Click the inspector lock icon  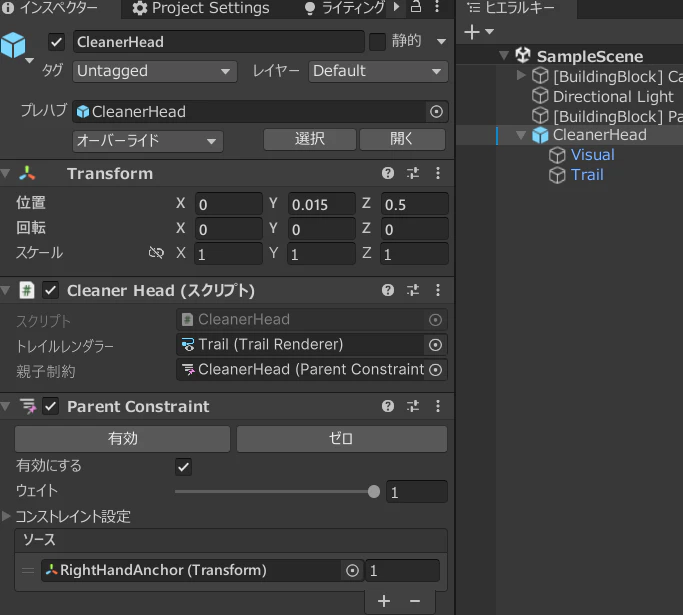point(416,7)
